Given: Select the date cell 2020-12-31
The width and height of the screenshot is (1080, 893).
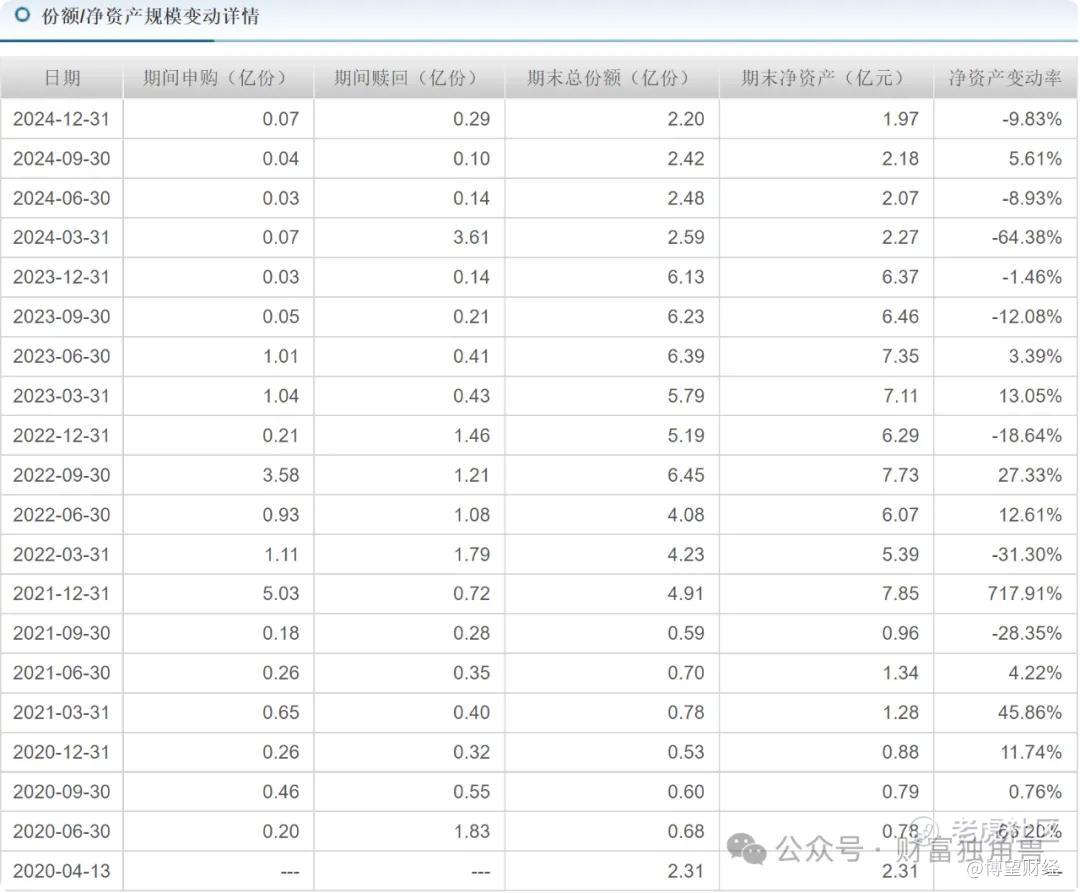Looking at the screenshot, I should pos(61,752).
